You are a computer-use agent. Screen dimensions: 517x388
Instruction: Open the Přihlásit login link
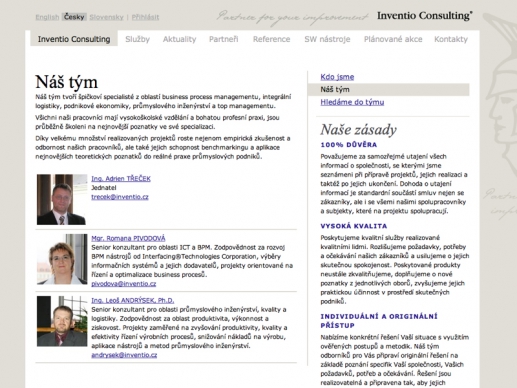[x=145, y=17]
